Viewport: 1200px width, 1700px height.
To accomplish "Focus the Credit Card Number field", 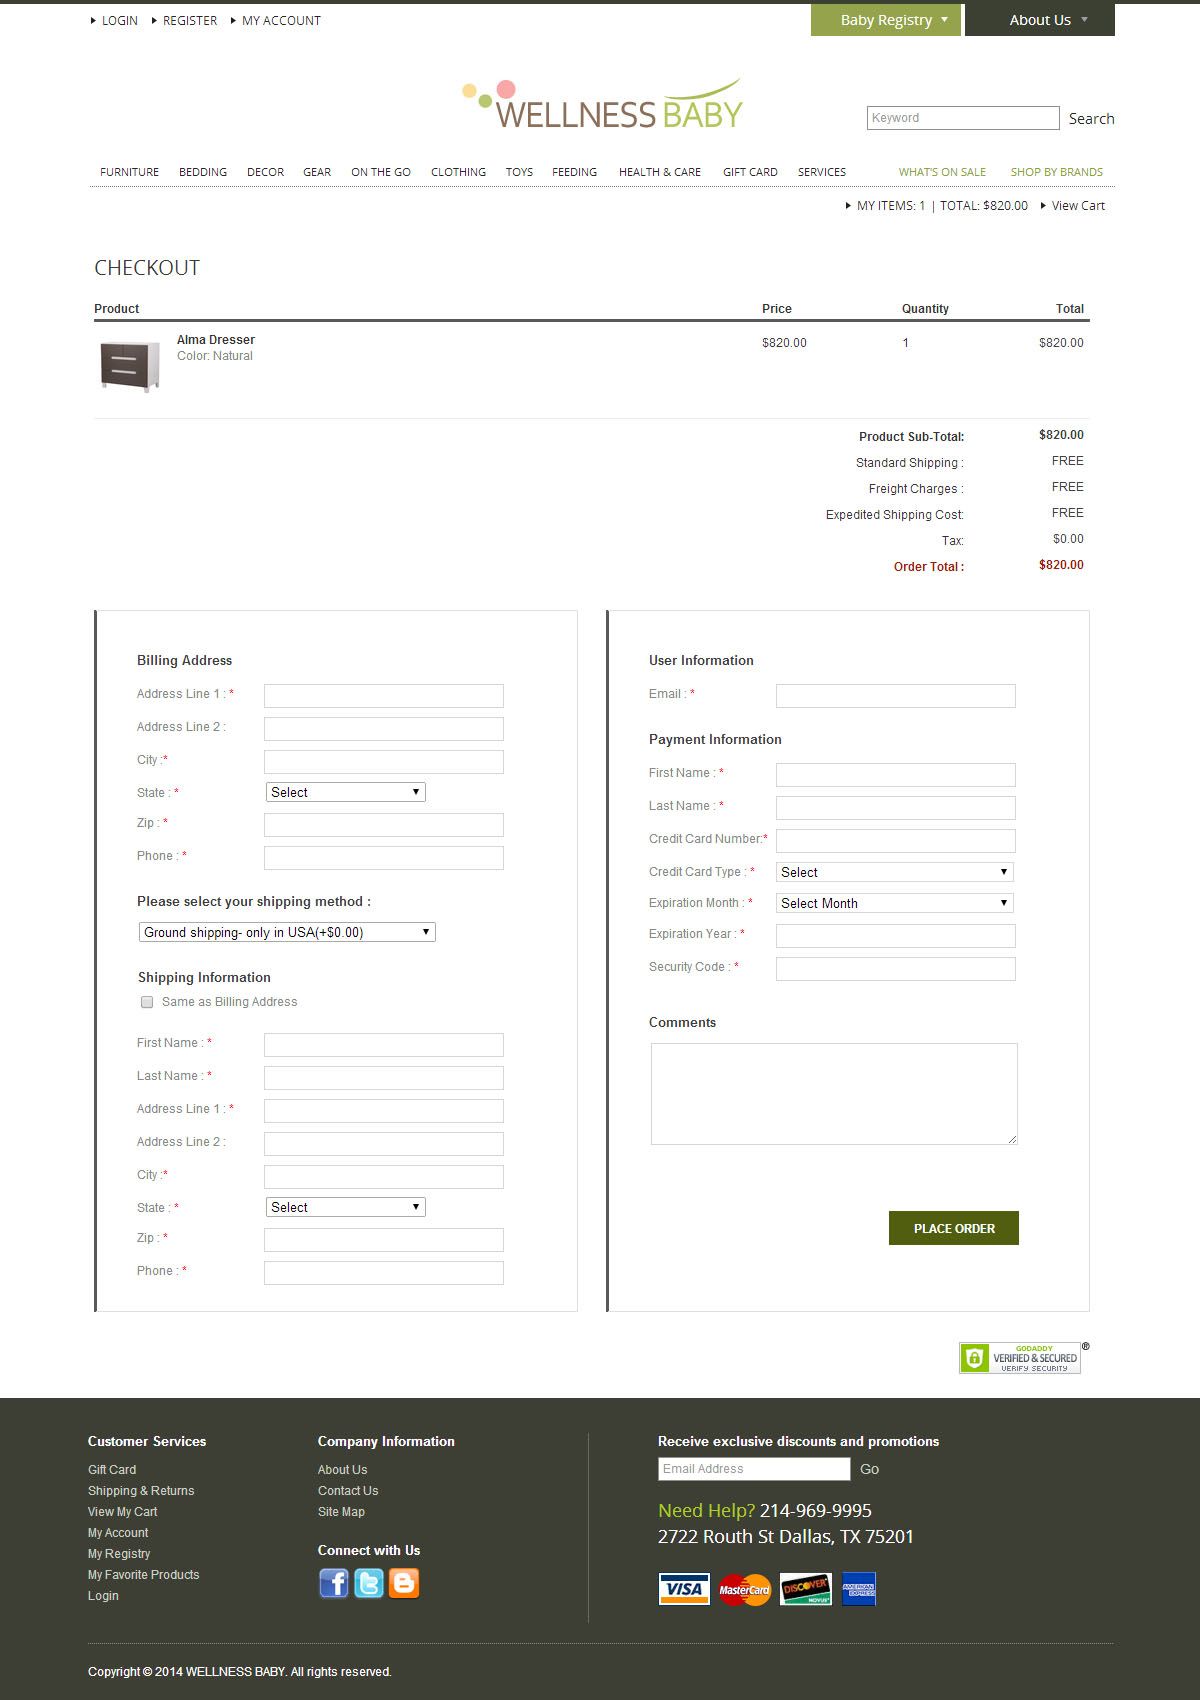I will [896, 841].
